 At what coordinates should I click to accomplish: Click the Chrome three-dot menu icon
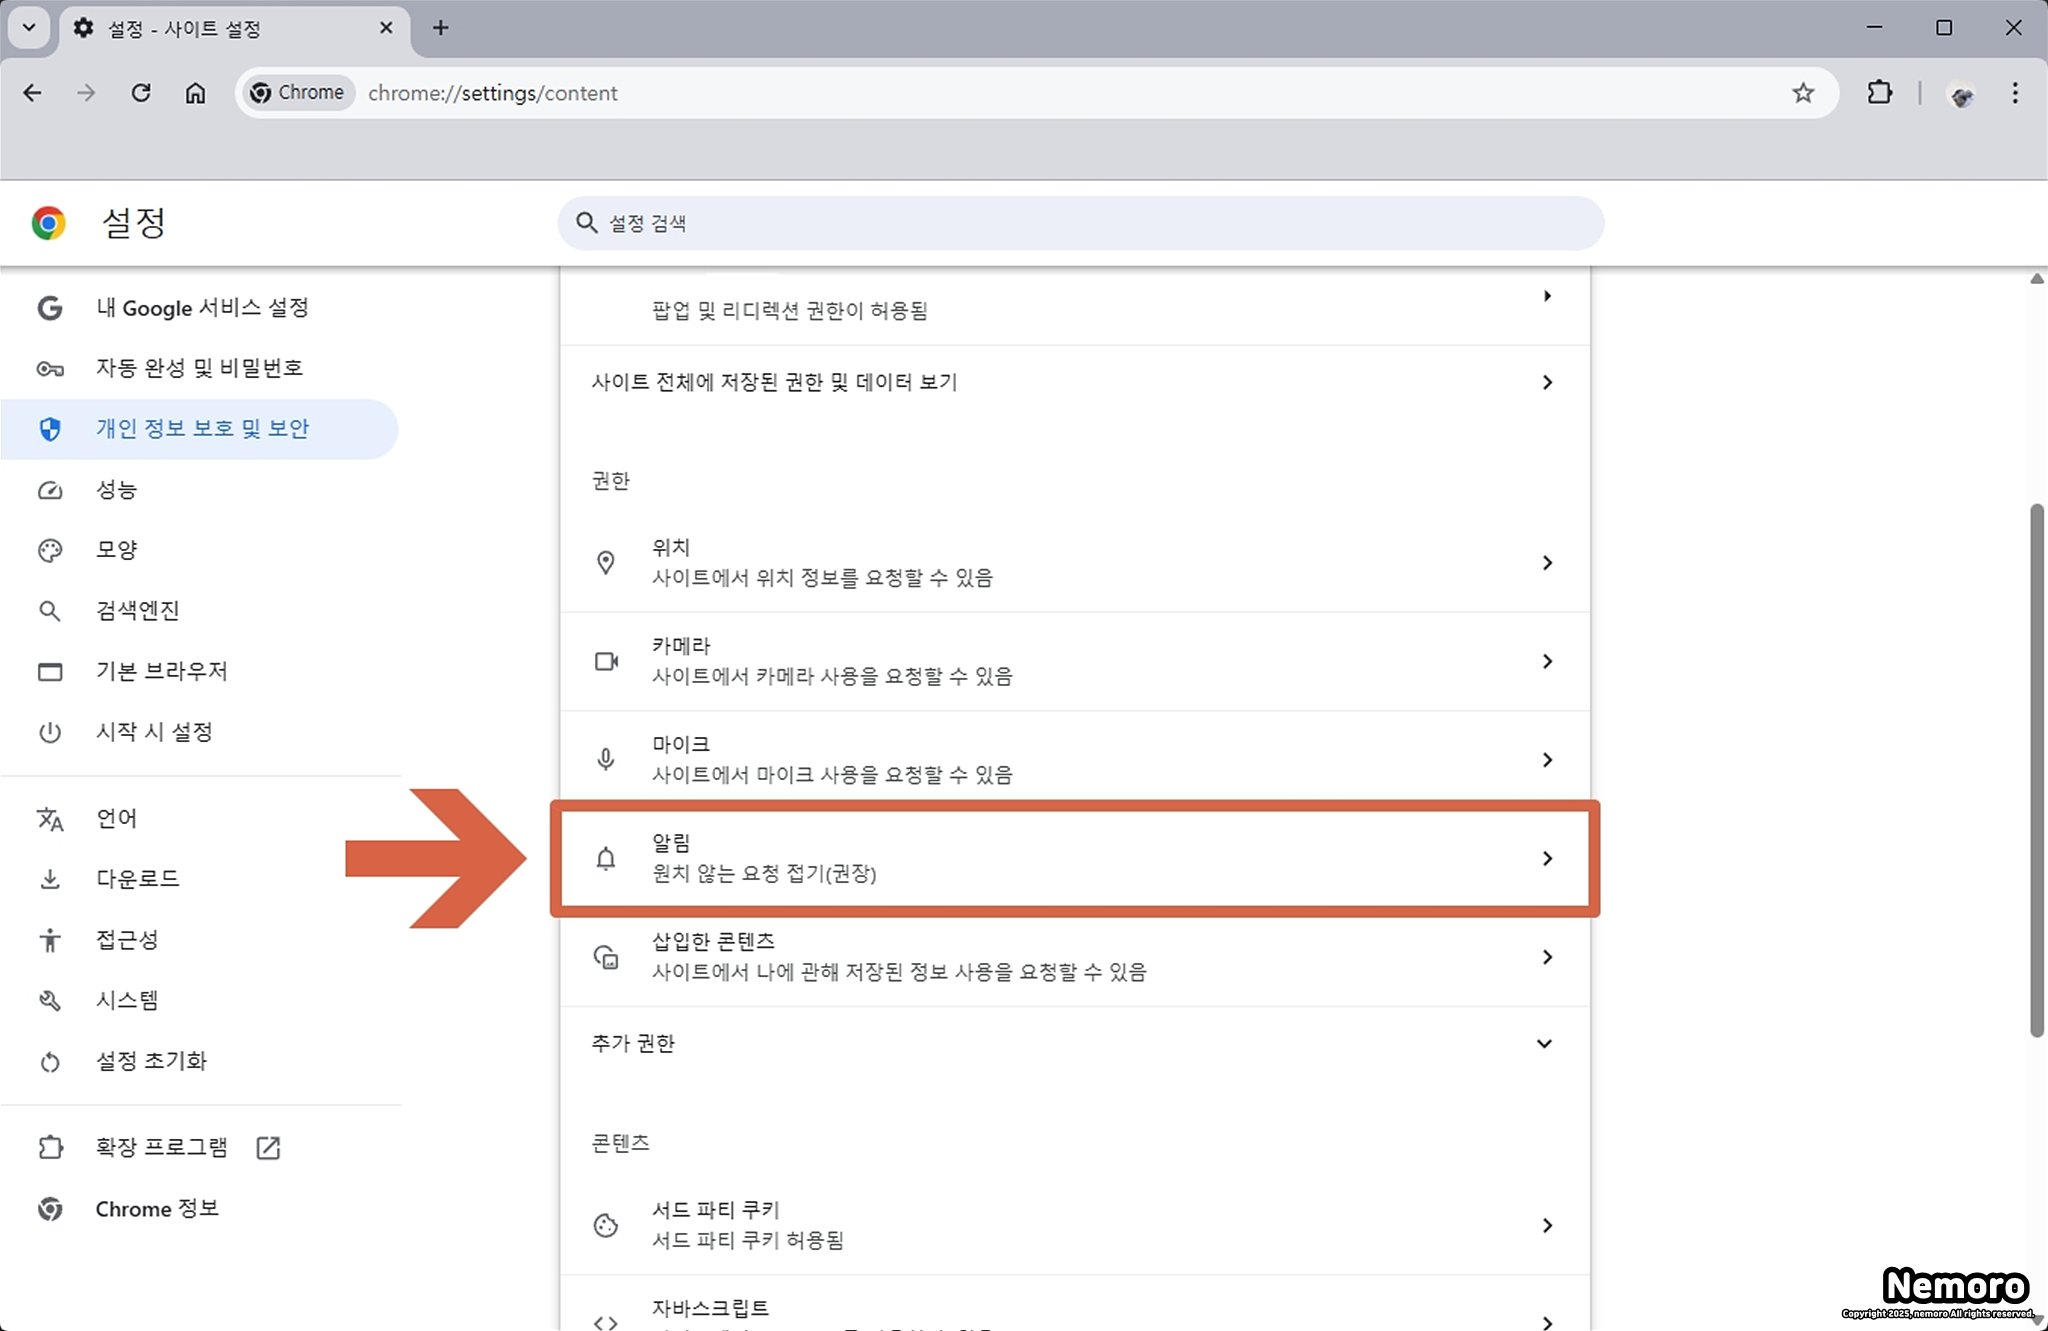pos(2014,93)
